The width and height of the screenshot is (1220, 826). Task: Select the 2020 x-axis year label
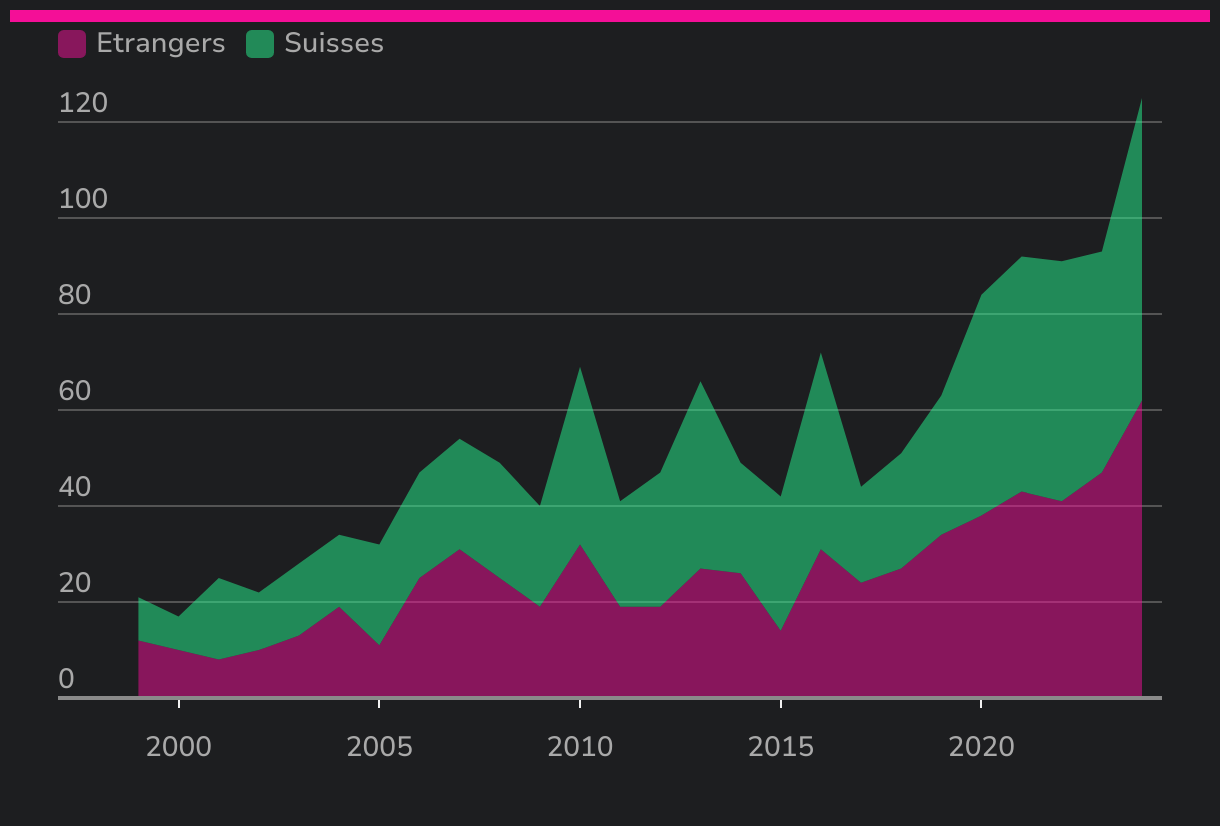coord(981,747)
